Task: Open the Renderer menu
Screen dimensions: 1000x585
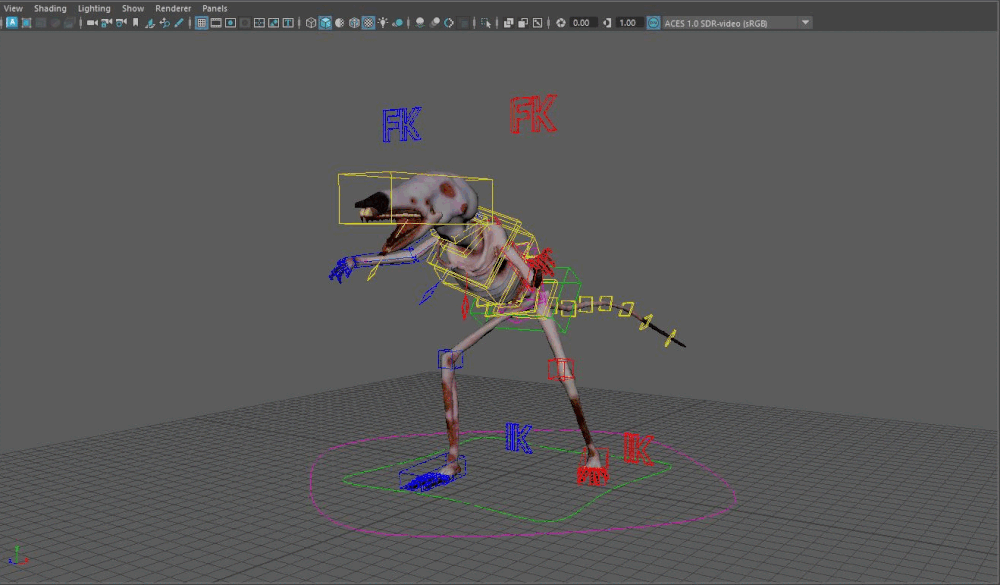Action: [173, 8]
